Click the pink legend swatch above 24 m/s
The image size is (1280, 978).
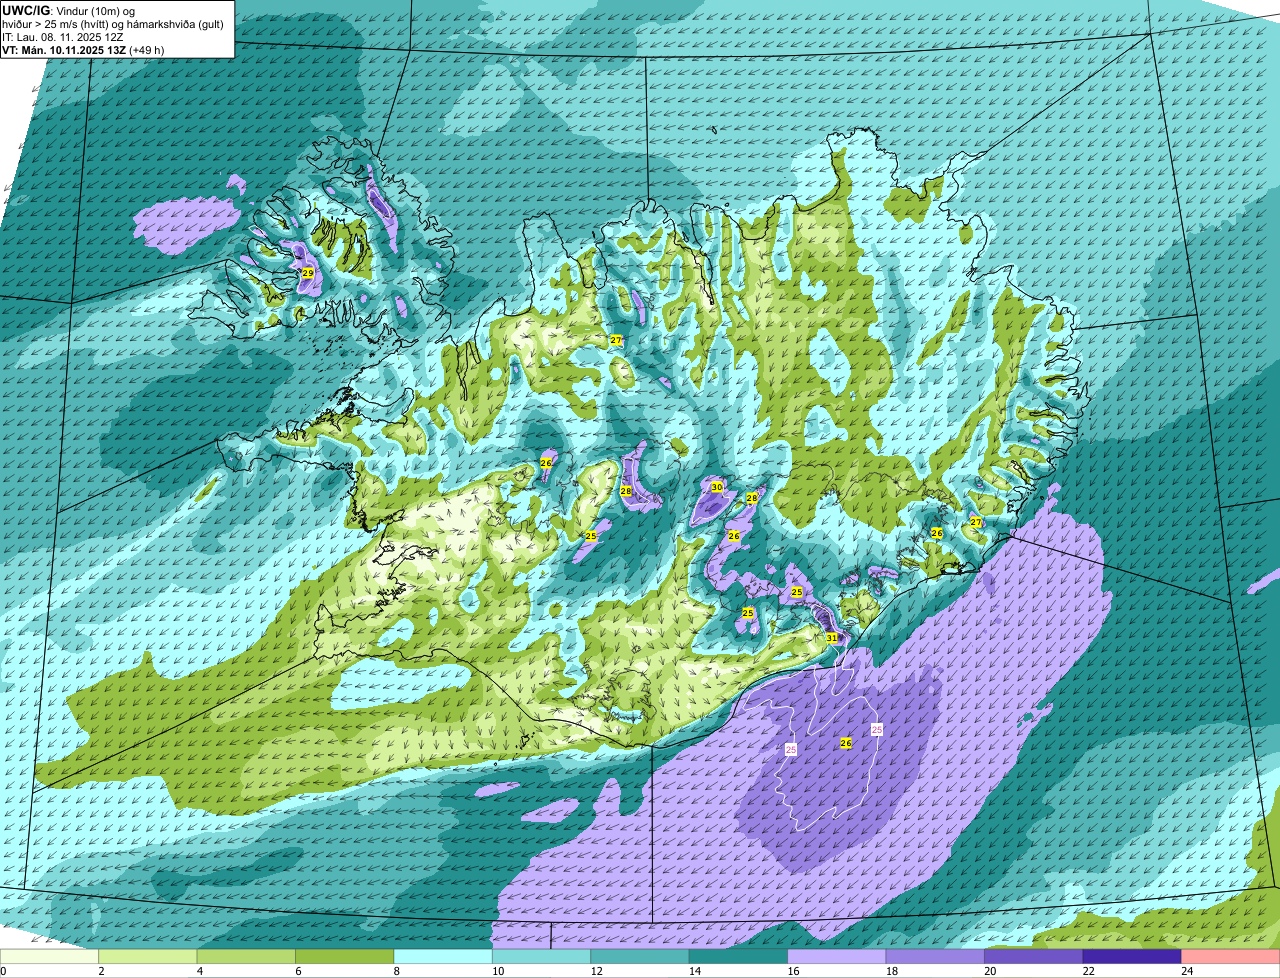click(x=1231, y=956)
